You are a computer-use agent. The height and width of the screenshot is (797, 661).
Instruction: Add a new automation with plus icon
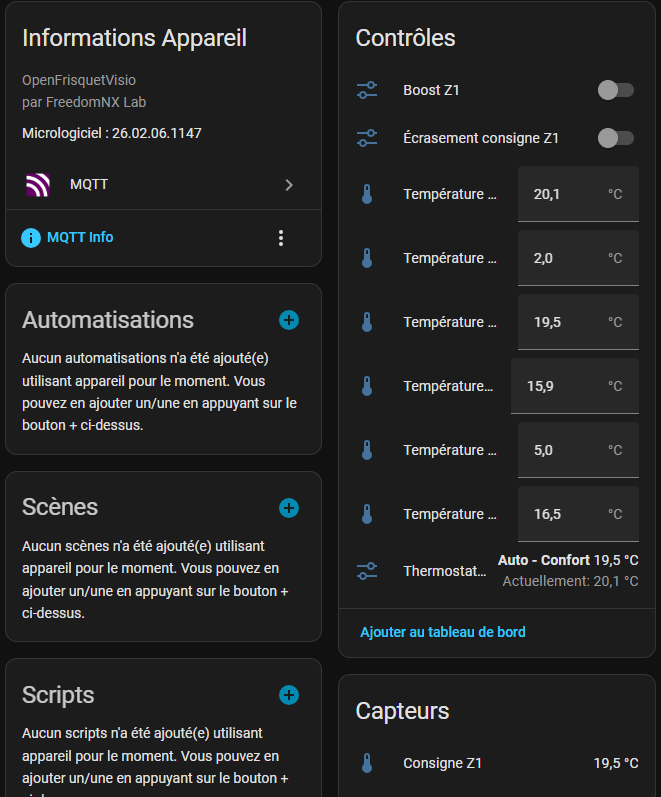click(x=289, y=320)
